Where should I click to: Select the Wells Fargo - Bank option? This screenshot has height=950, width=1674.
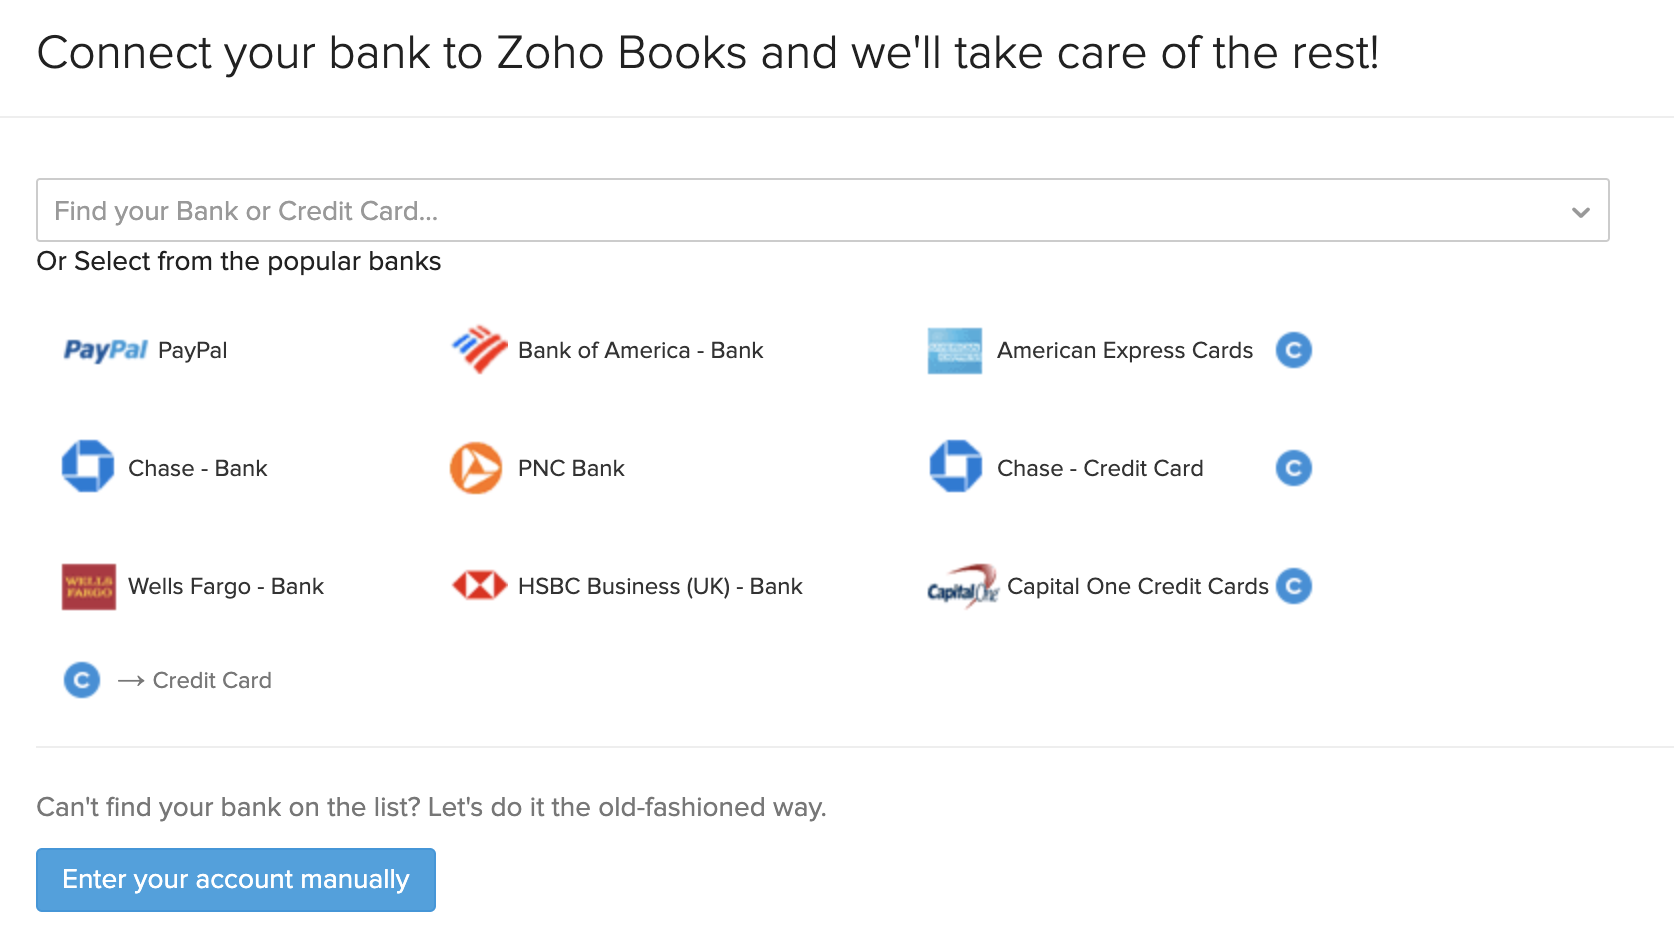225,586
